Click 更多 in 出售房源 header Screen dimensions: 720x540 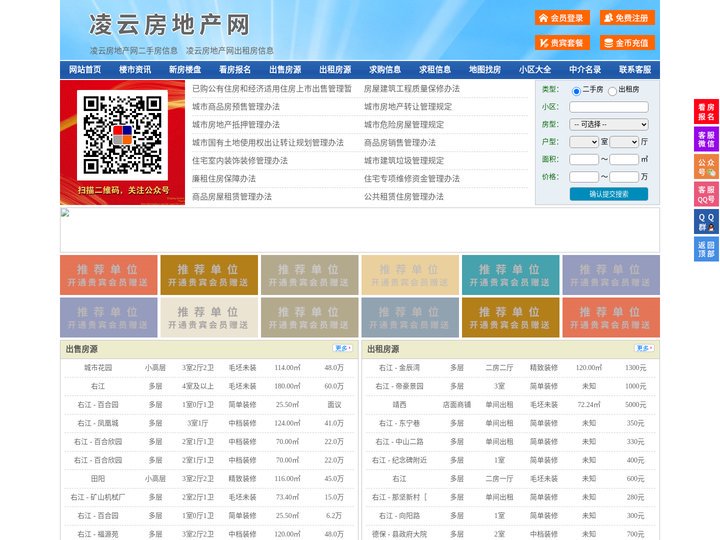(x=343, y=349)
